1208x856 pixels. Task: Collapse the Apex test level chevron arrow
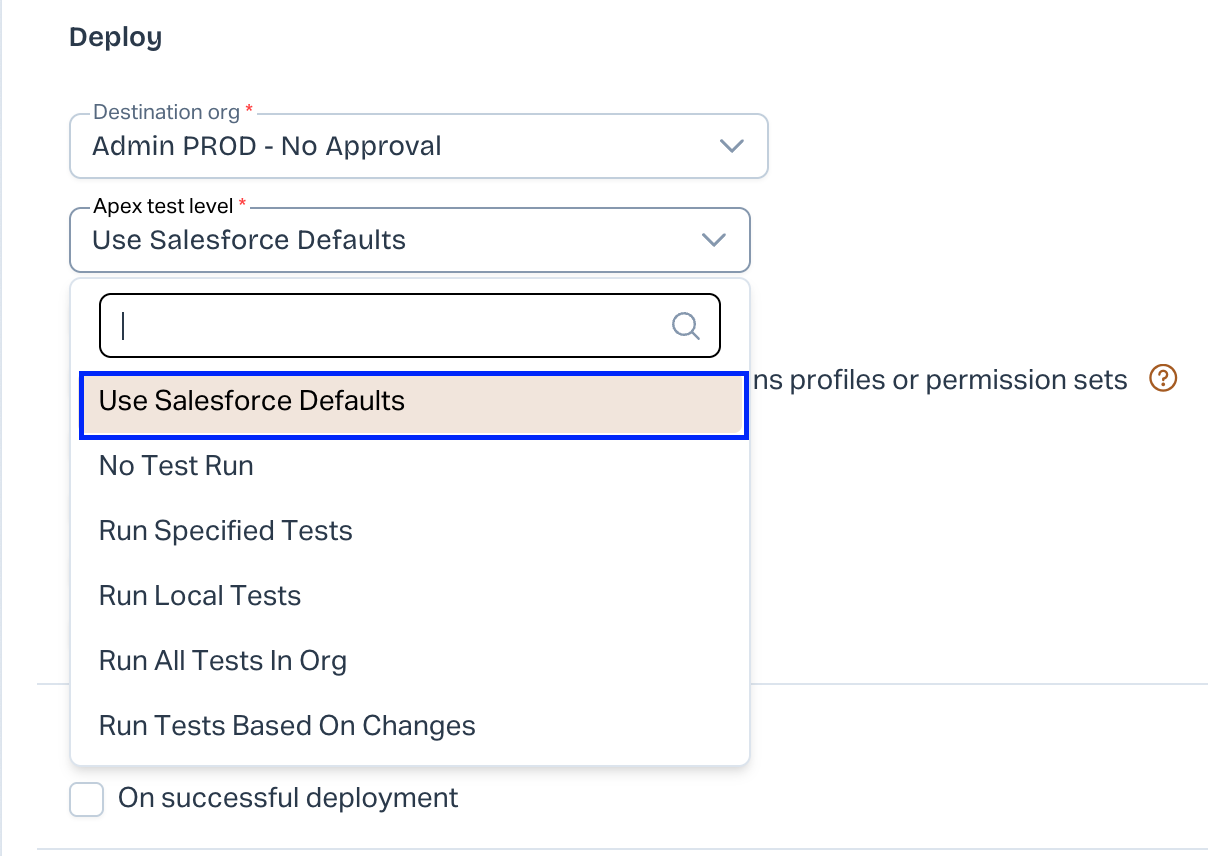tap(713, 240)
